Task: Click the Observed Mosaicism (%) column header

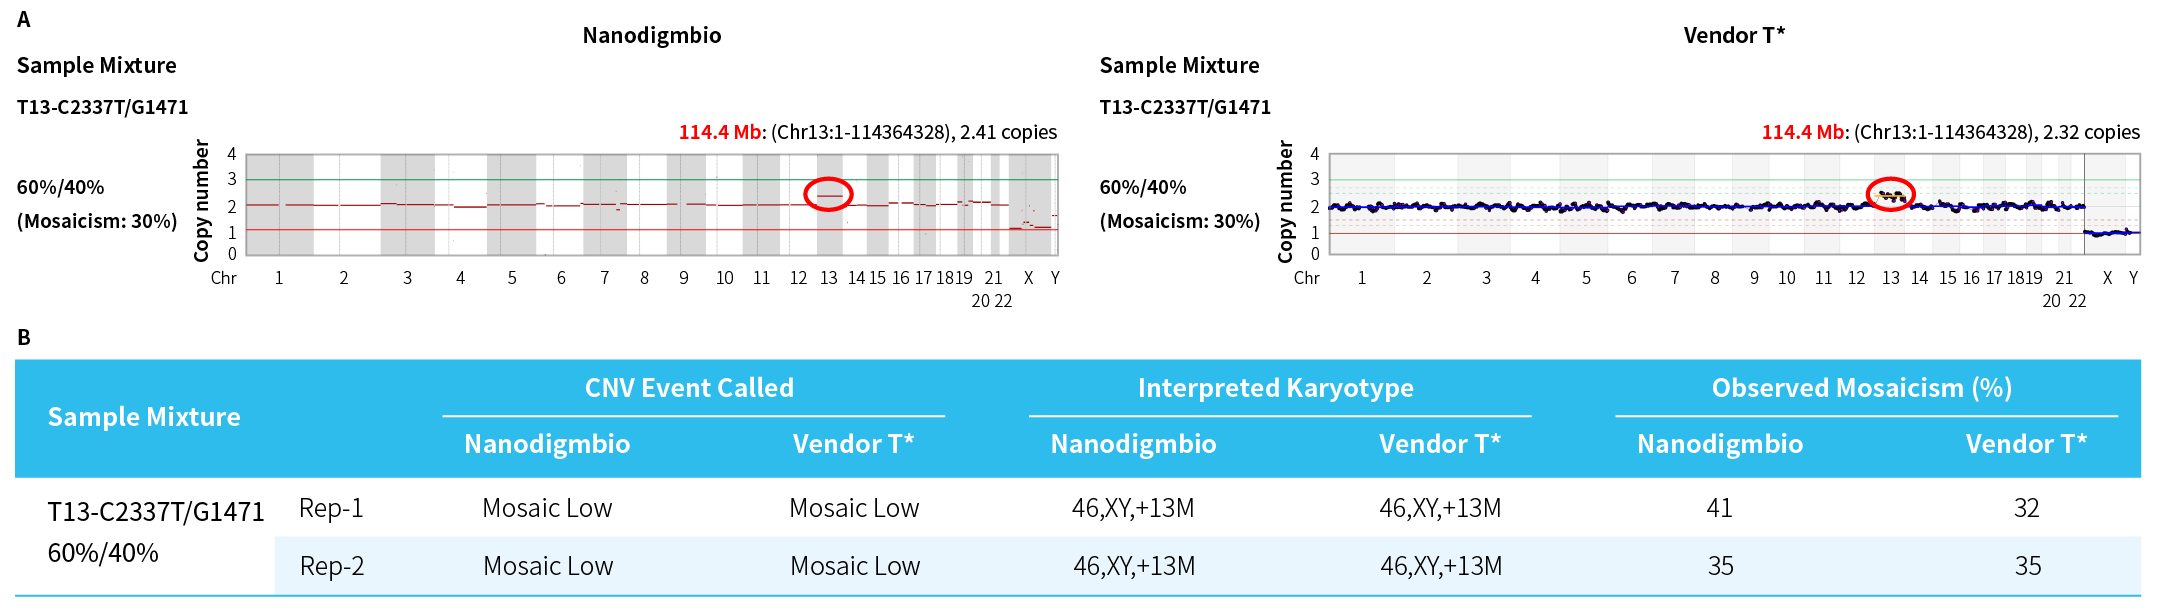Action: [x=1861, y=388]
